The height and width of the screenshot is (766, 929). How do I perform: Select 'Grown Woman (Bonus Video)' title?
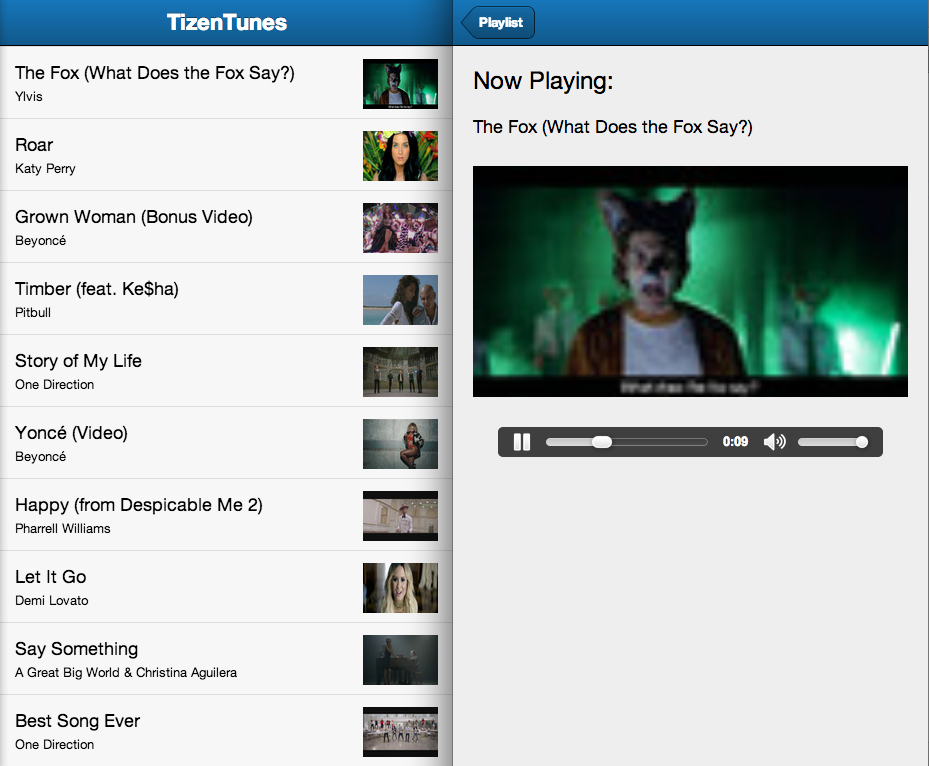(x=134, y=217)
